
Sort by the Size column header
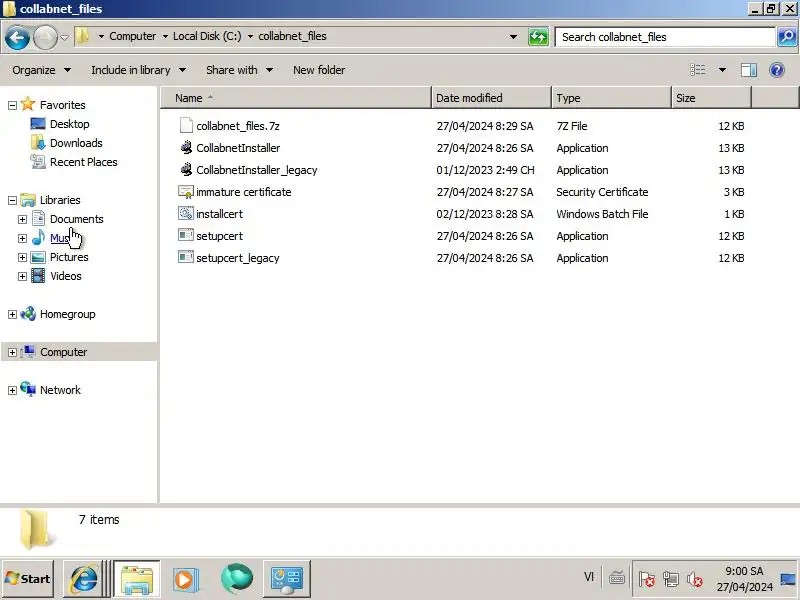(x=711, y=98)
